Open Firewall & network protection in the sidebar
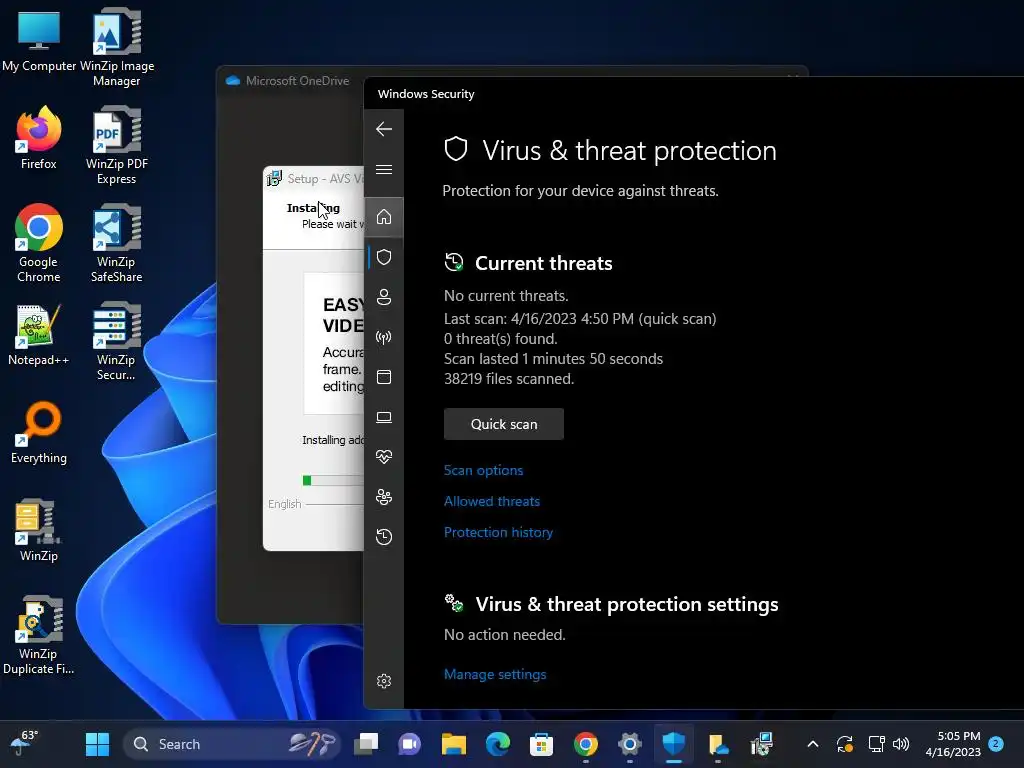Viewport: 1024px width, 768px height. coord(384,337)
